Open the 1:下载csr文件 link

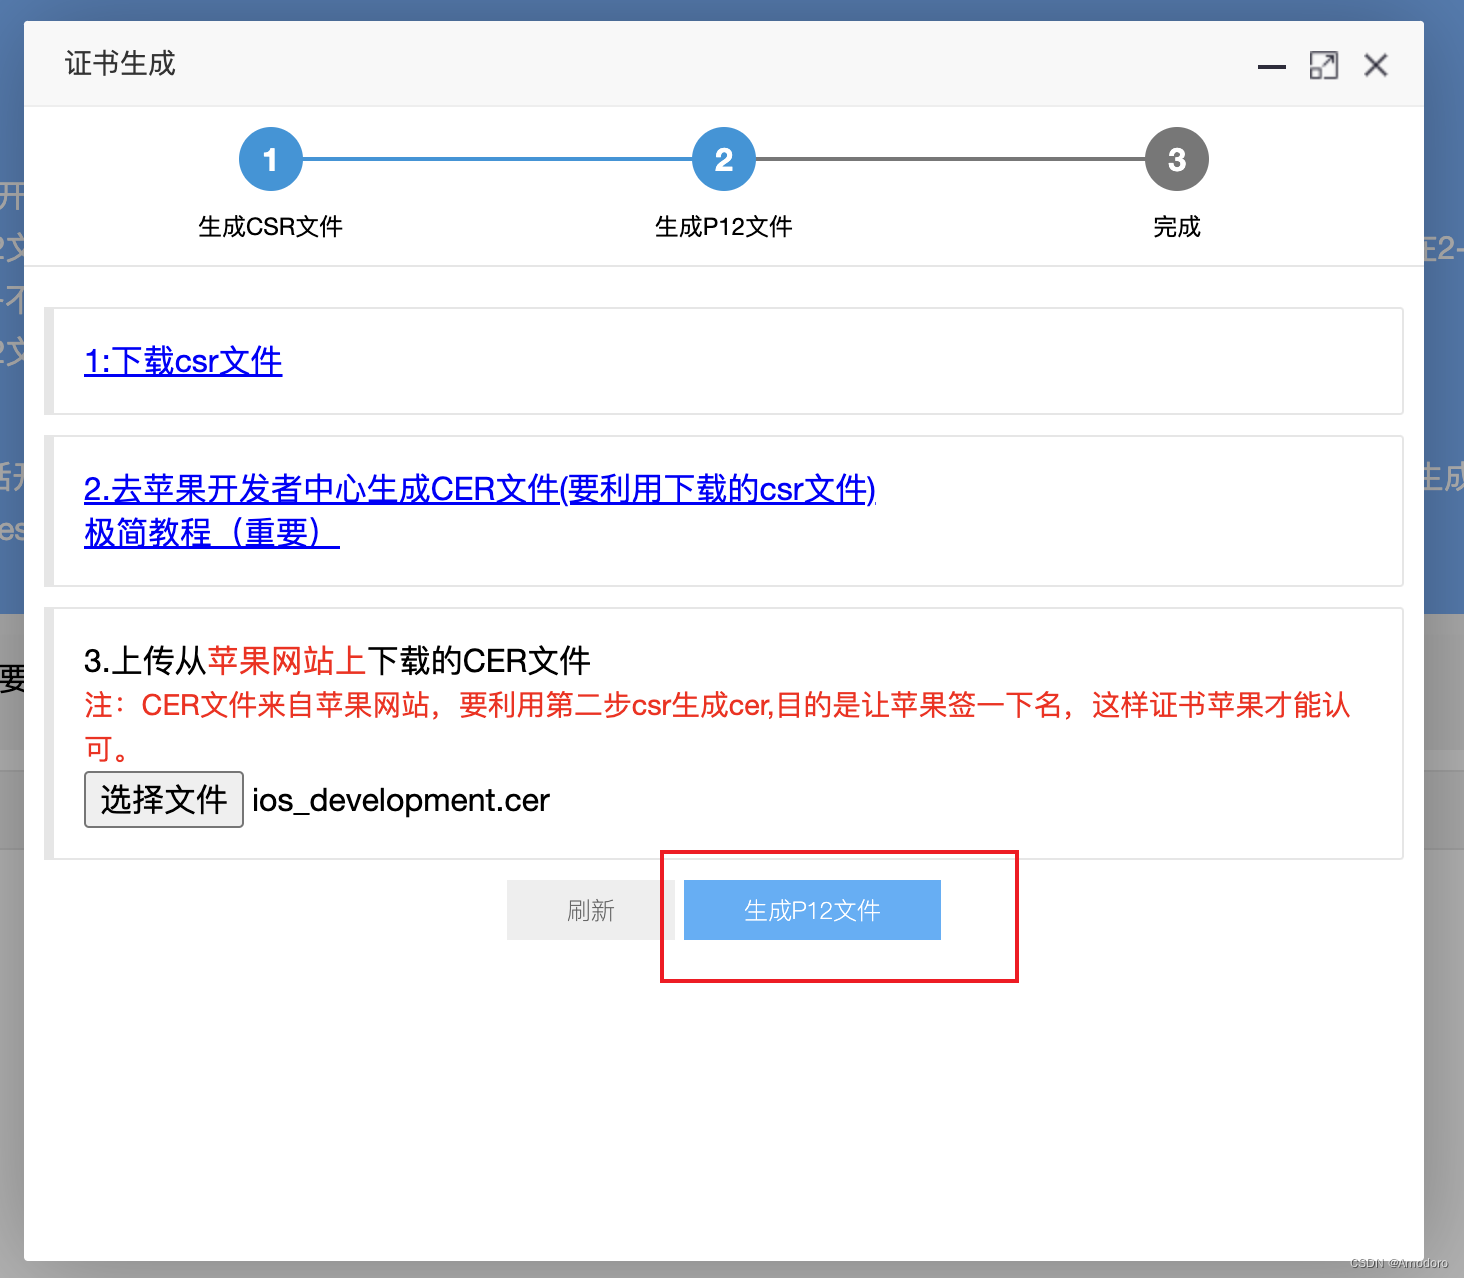pyautogui.click(x=183, y=361)
